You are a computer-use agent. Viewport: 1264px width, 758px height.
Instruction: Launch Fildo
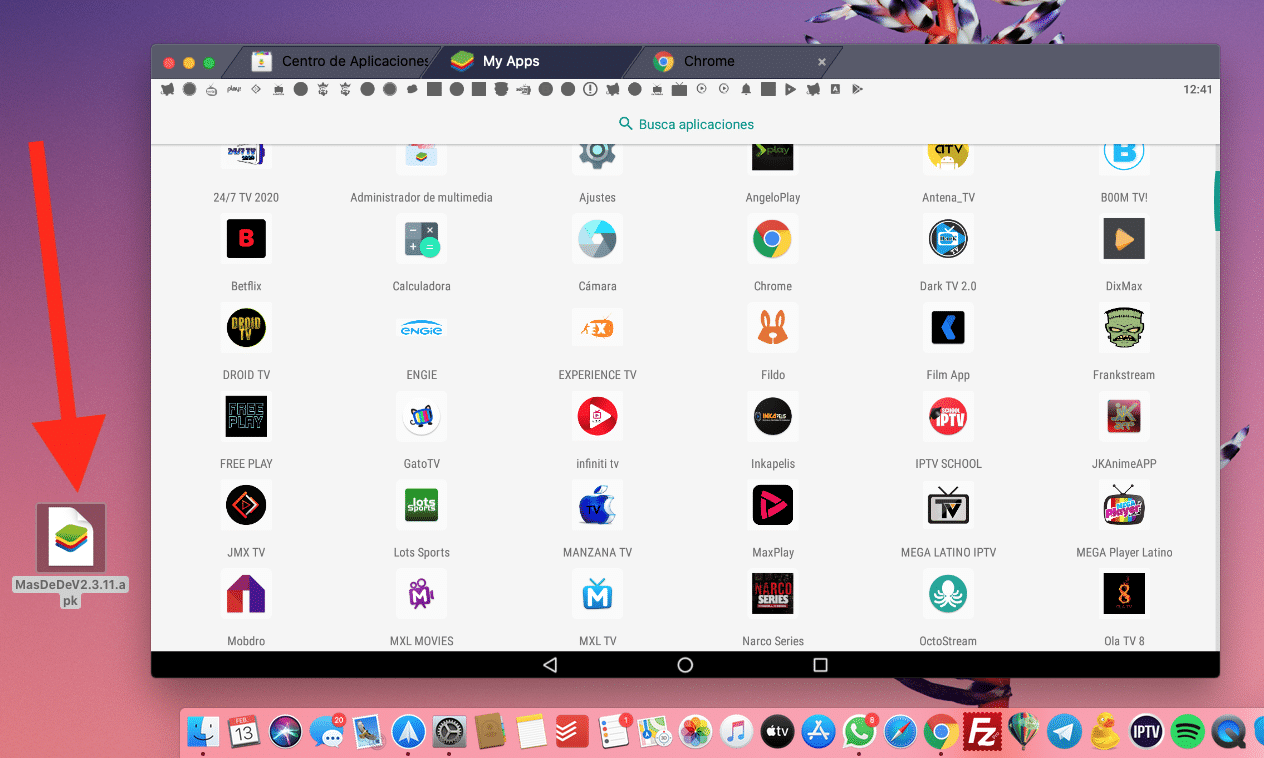772,327
